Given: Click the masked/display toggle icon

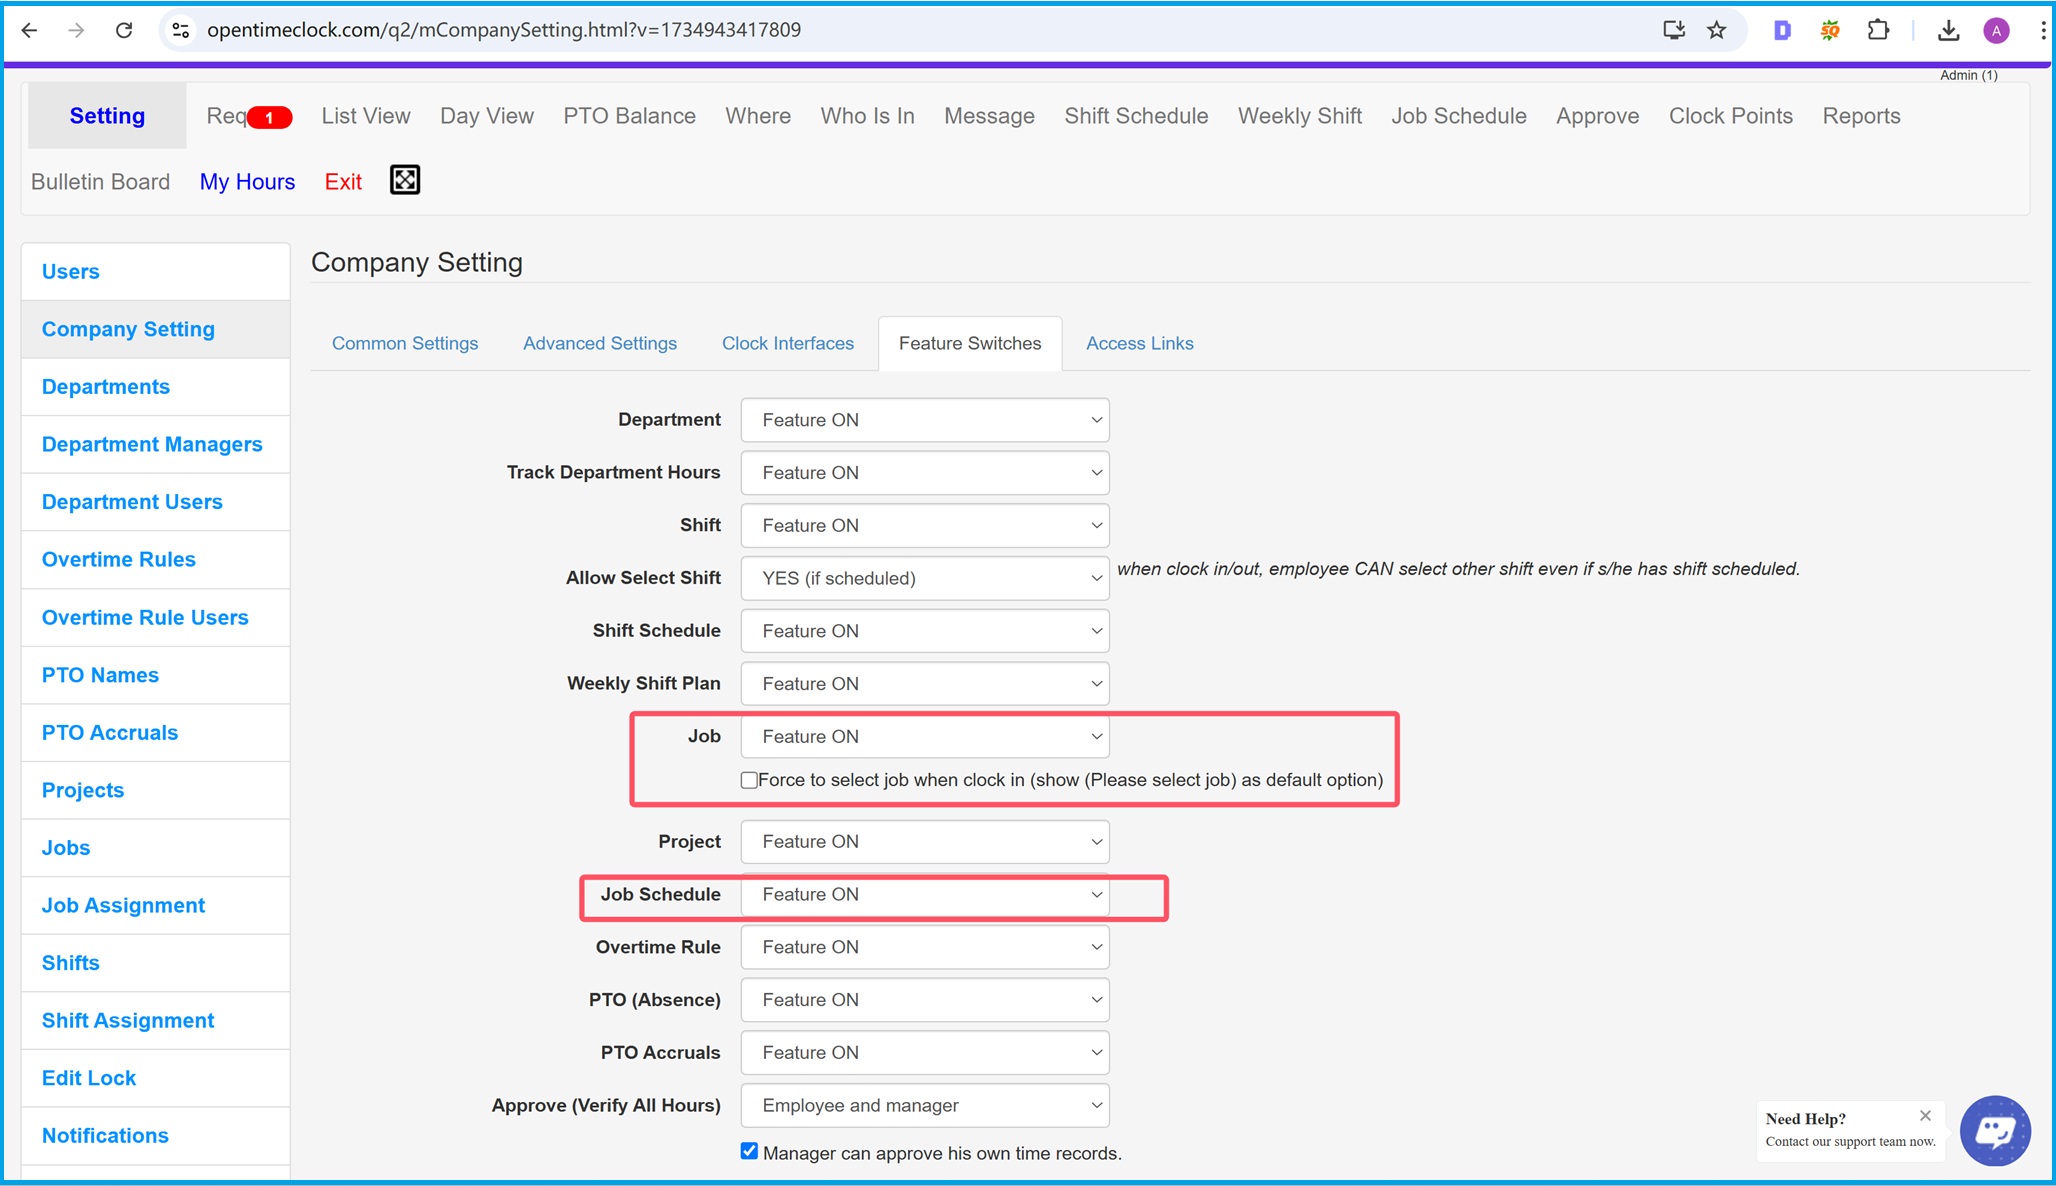Looking at the screenshot, I should pos(405,181).
